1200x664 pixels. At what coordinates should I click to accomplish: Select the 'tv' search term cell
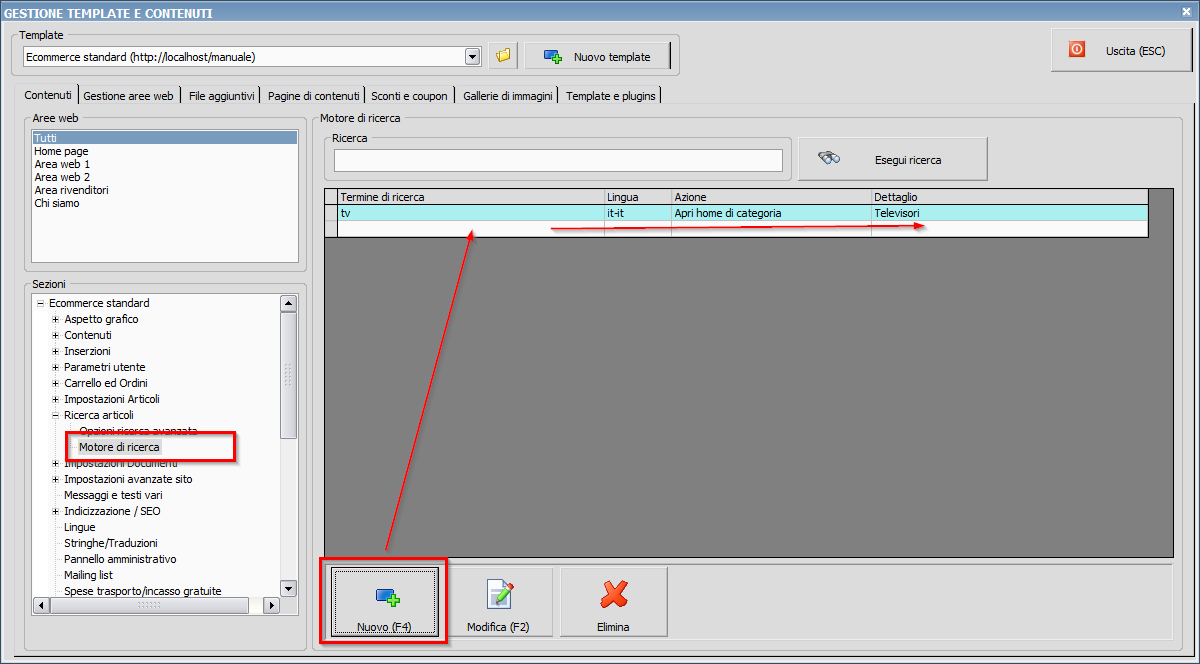tap(471, 213)
